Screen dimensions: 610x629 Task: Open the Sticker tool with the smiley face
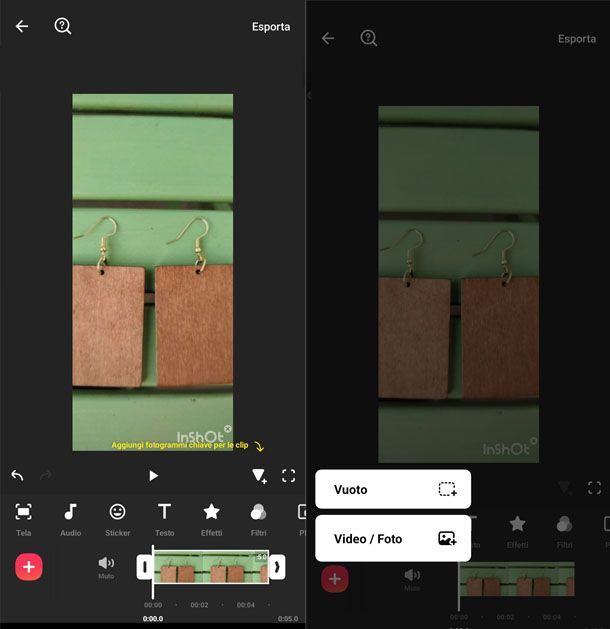[x=117, y=519]
